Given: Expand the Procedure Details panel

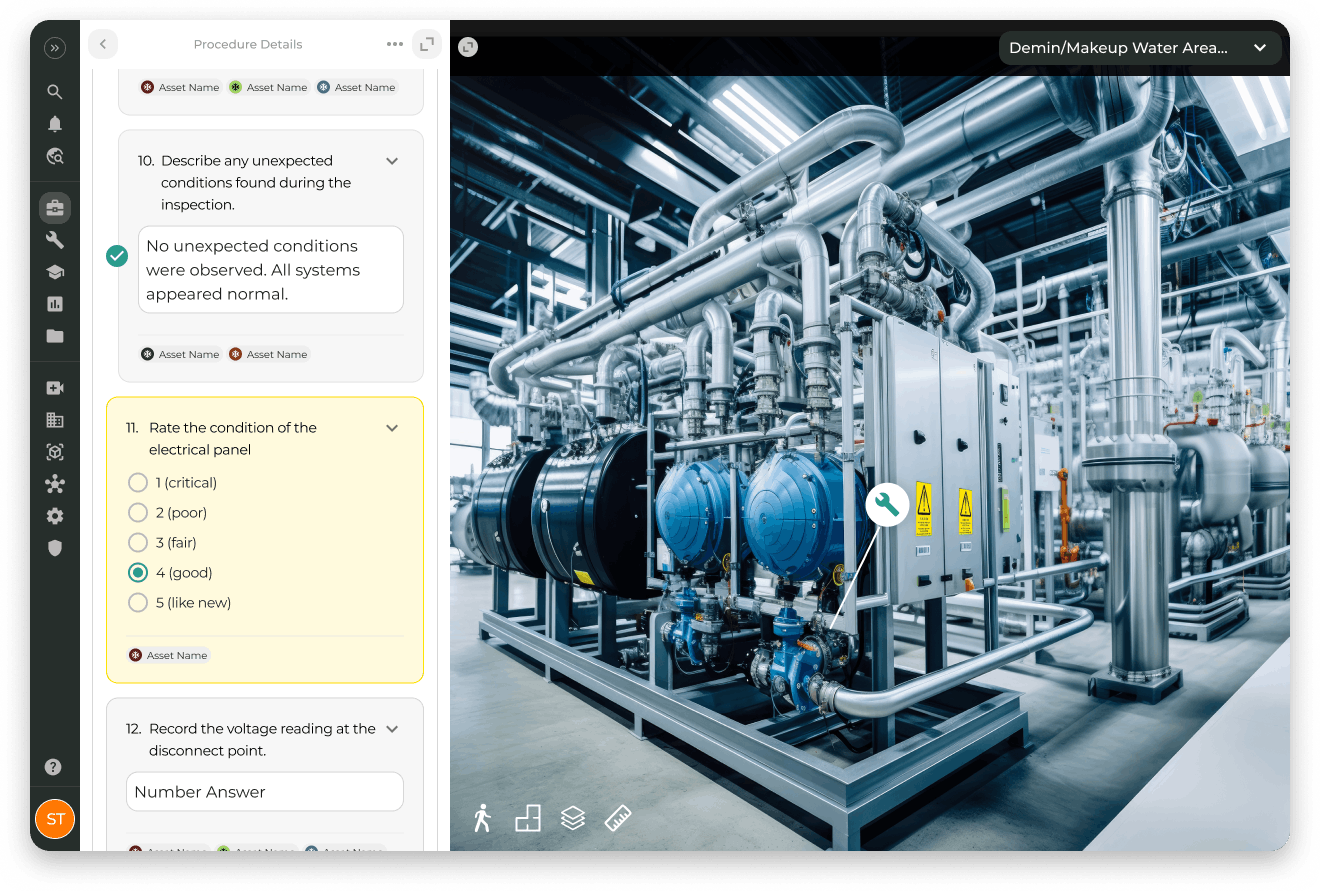Looking at the screenshot, I should coord(427,44).
